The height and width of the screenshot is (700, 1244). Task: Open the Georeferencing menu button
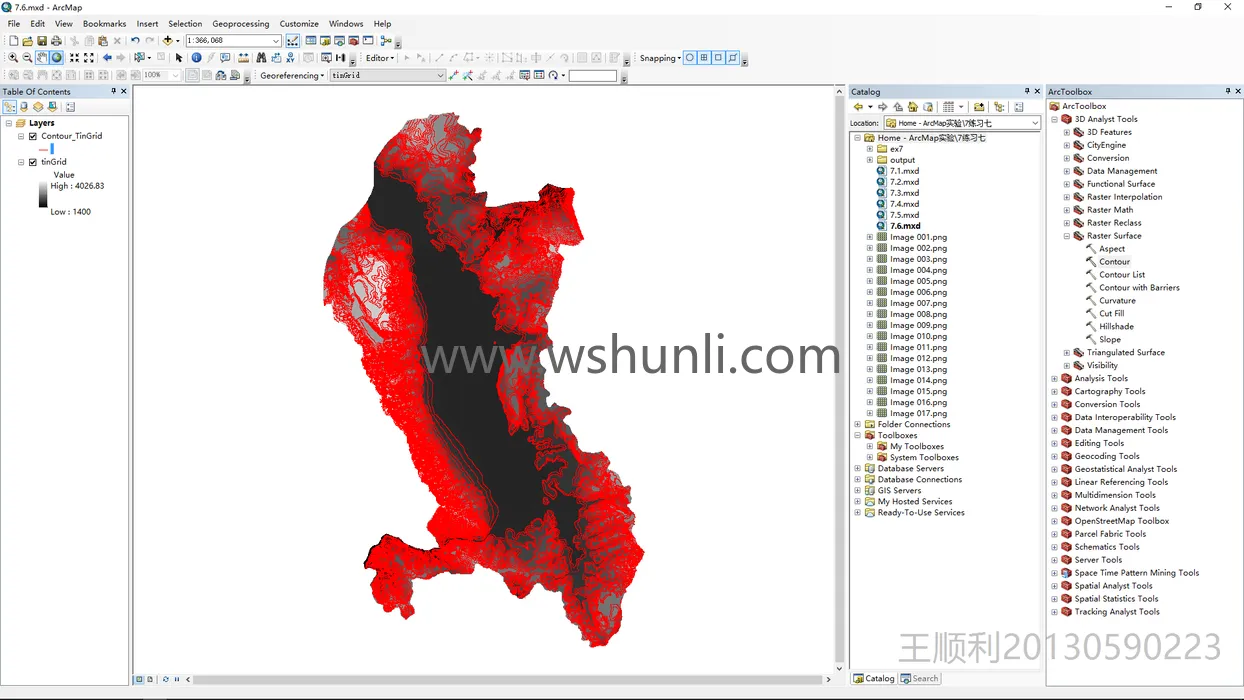pos(292,75)
